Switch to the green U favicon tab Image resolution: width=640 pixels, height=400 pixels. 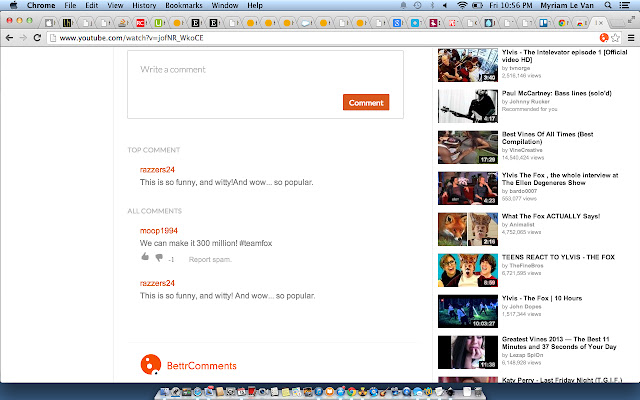(158, 23)
